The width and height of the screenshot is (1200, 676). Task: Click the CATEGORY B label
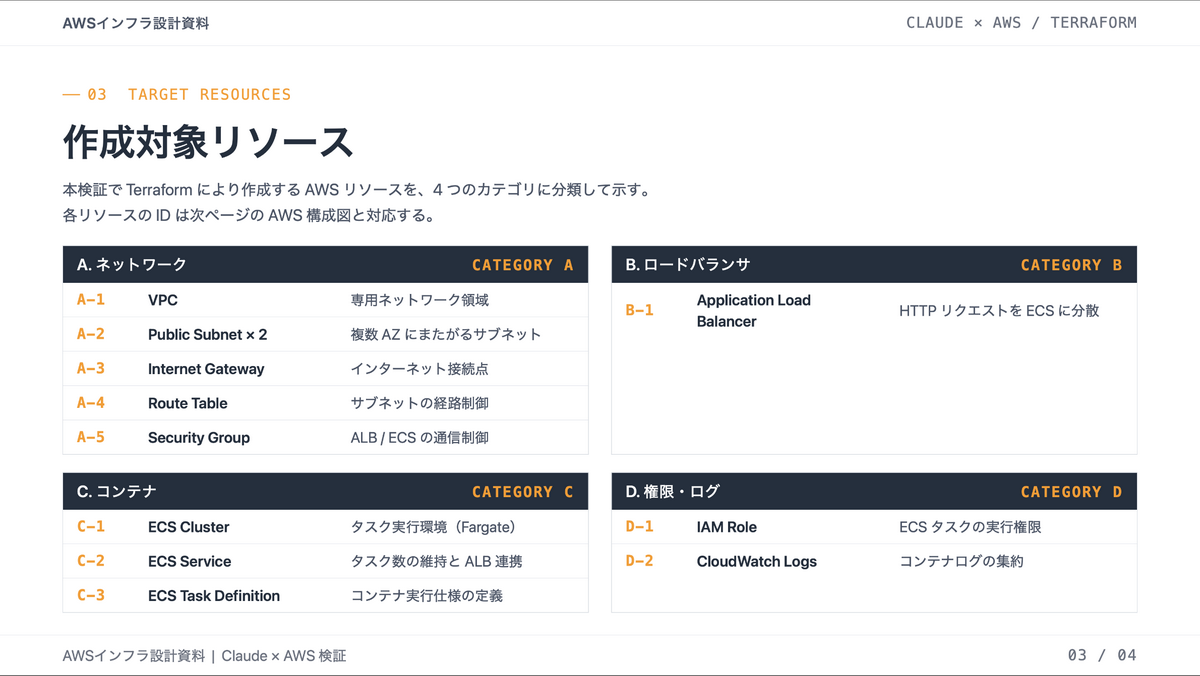1072,265
